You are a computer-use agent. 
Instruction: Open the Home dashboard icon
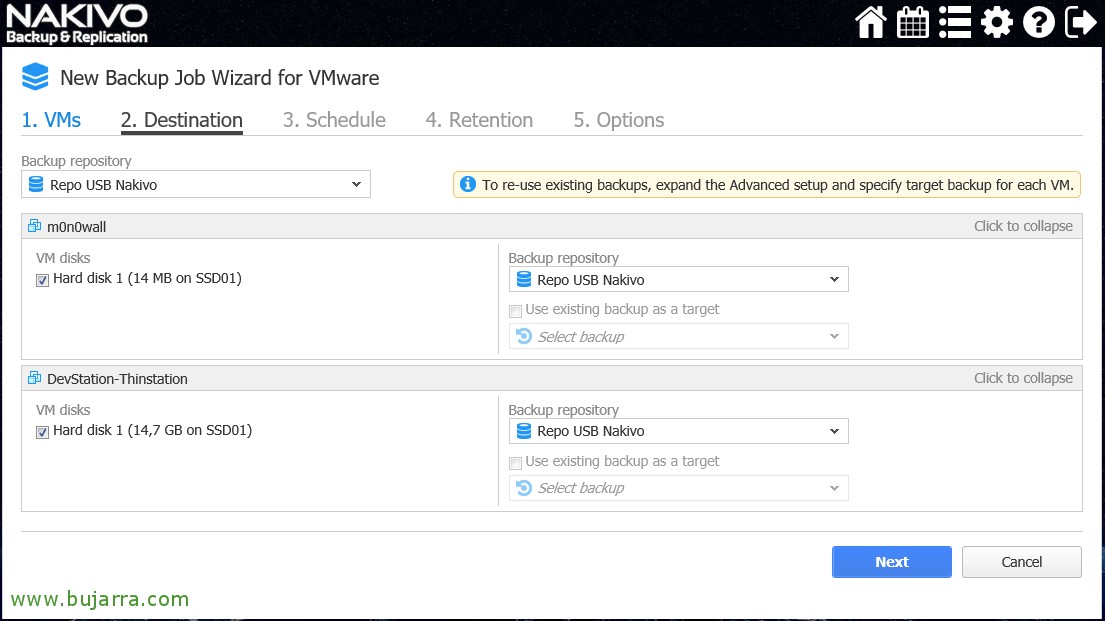pos(870,22)
